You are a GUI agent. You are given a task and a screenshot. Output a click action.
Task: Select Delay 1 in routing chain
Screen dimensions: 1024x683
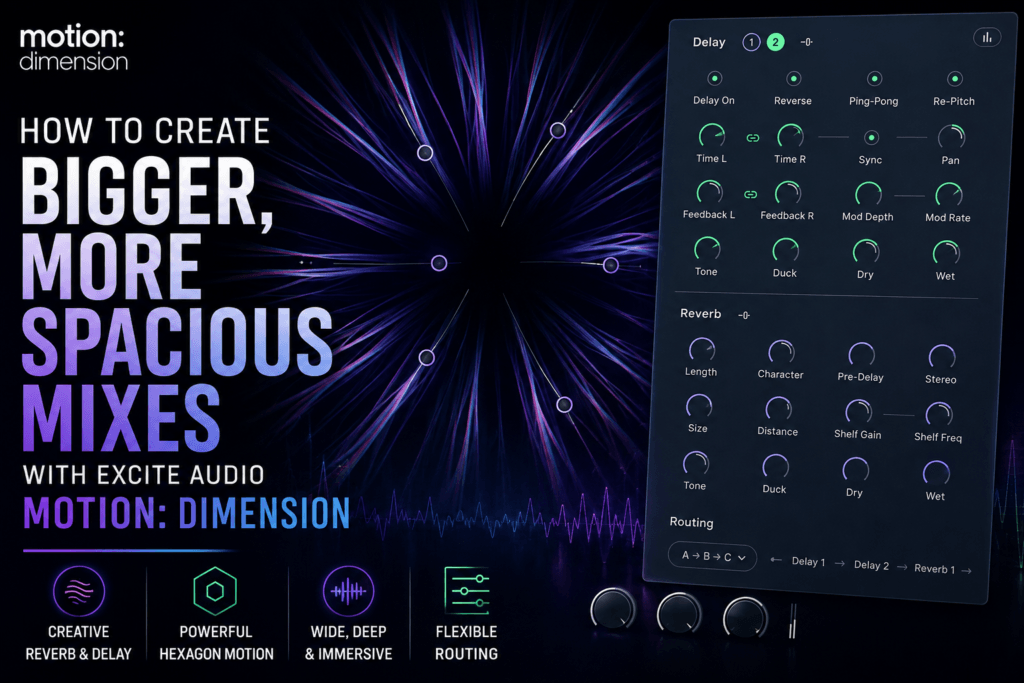pos(808,562)
